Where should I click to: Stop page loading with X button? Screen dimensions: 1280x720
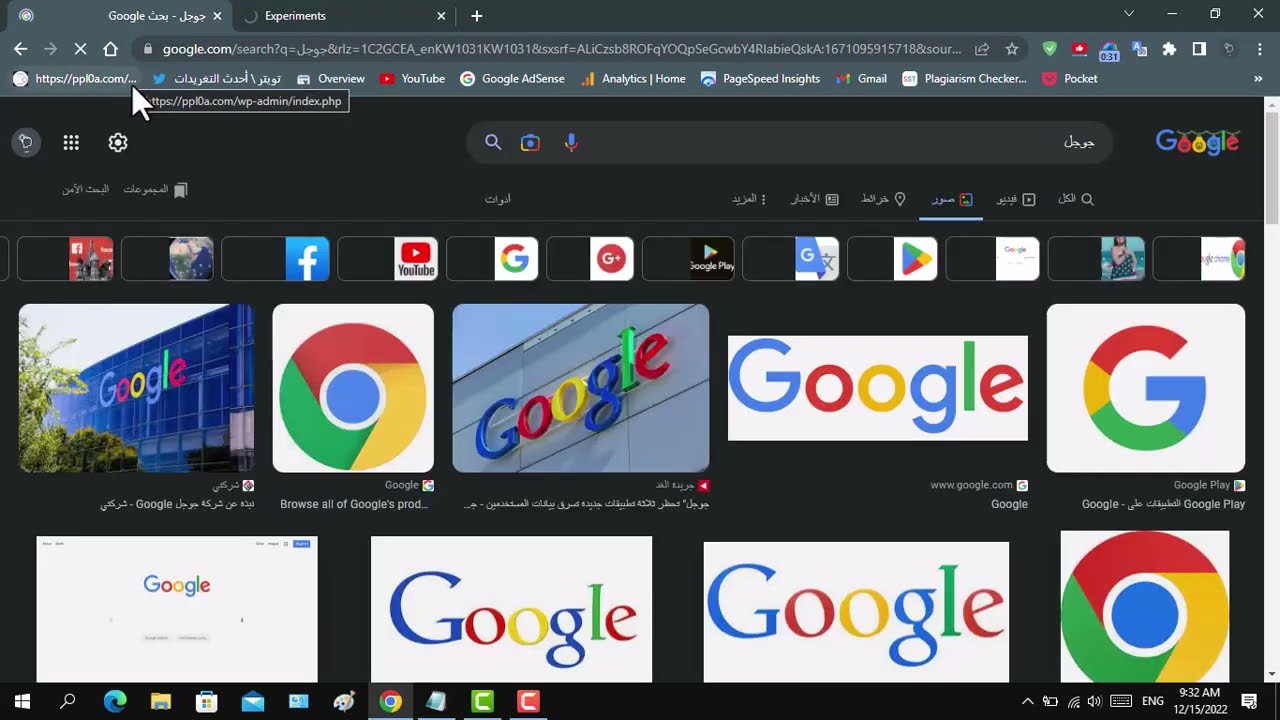(81, 49)
